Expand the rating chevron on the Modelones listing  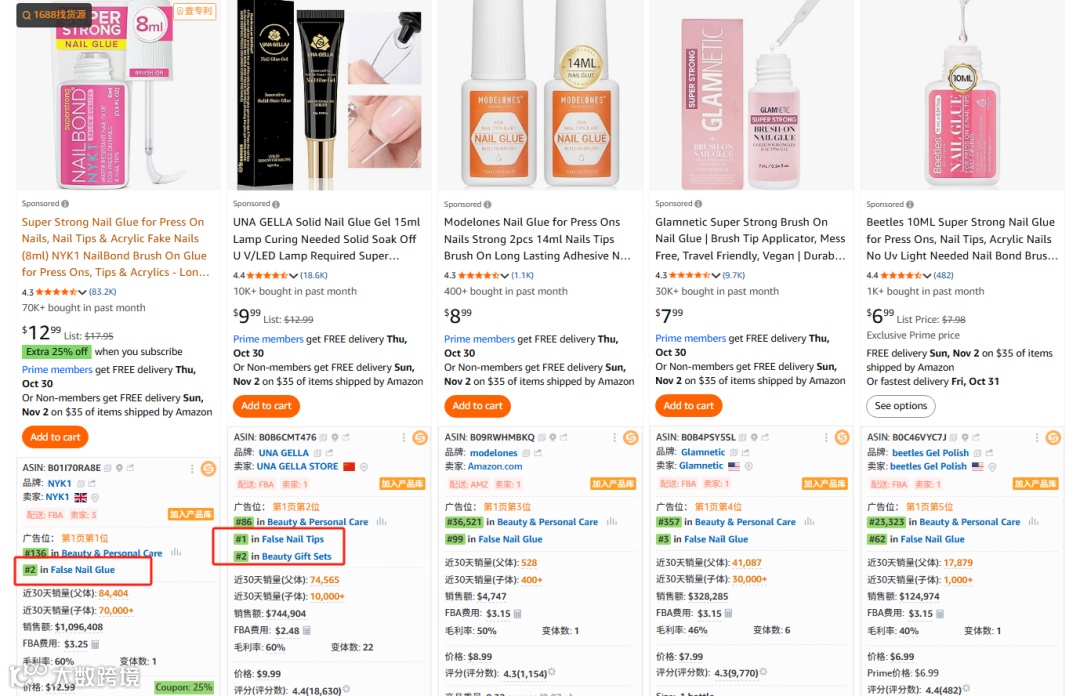[505, 276]
